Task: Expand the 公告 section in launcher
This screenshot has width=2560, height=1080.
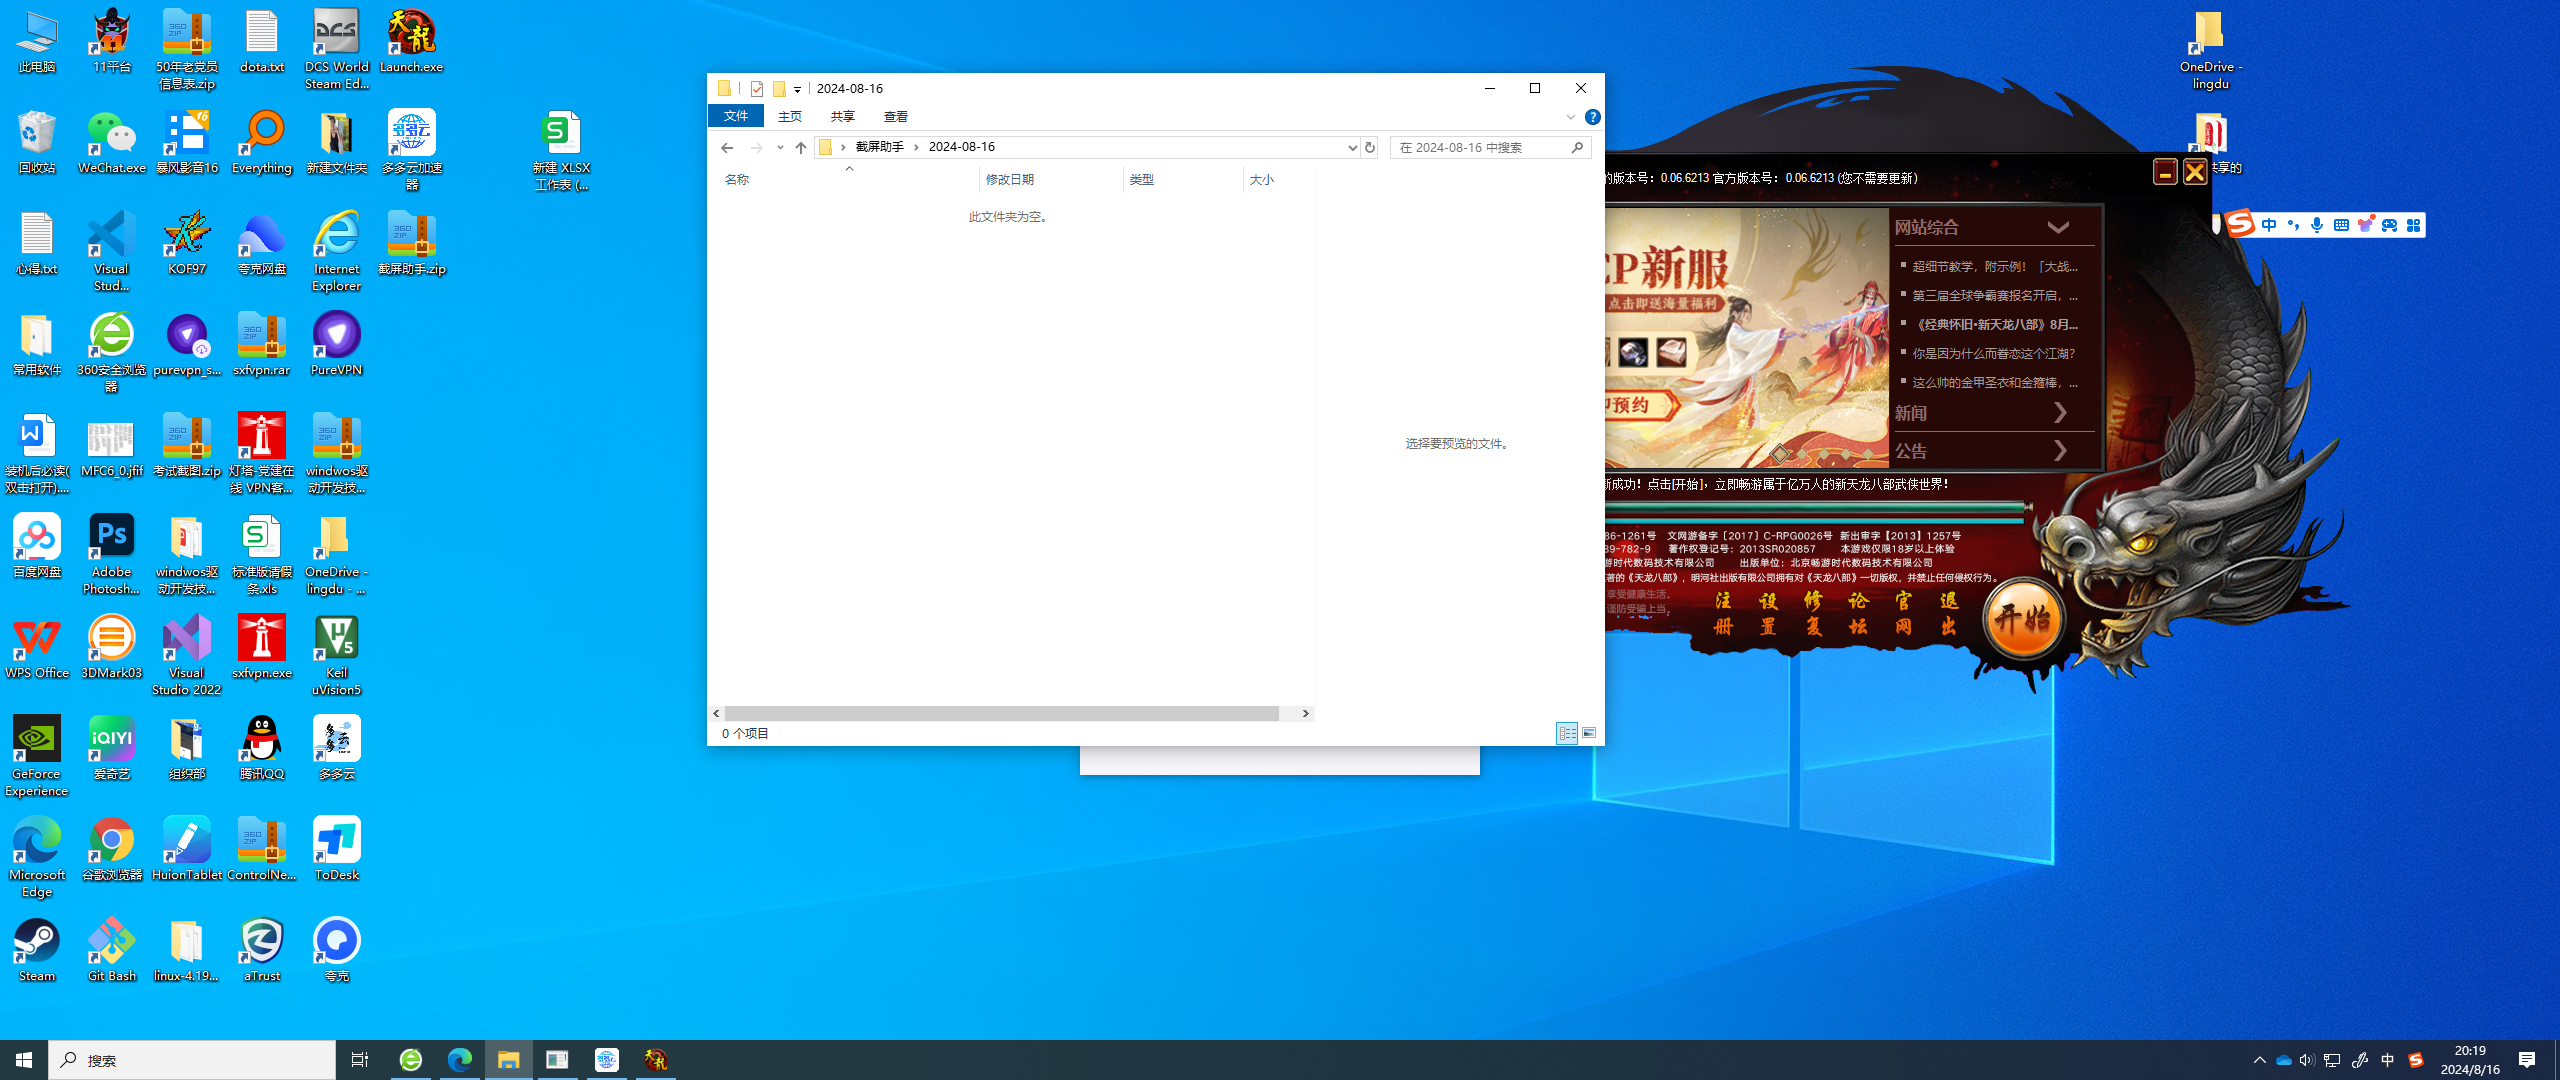Action: [x=2060, y=451]
